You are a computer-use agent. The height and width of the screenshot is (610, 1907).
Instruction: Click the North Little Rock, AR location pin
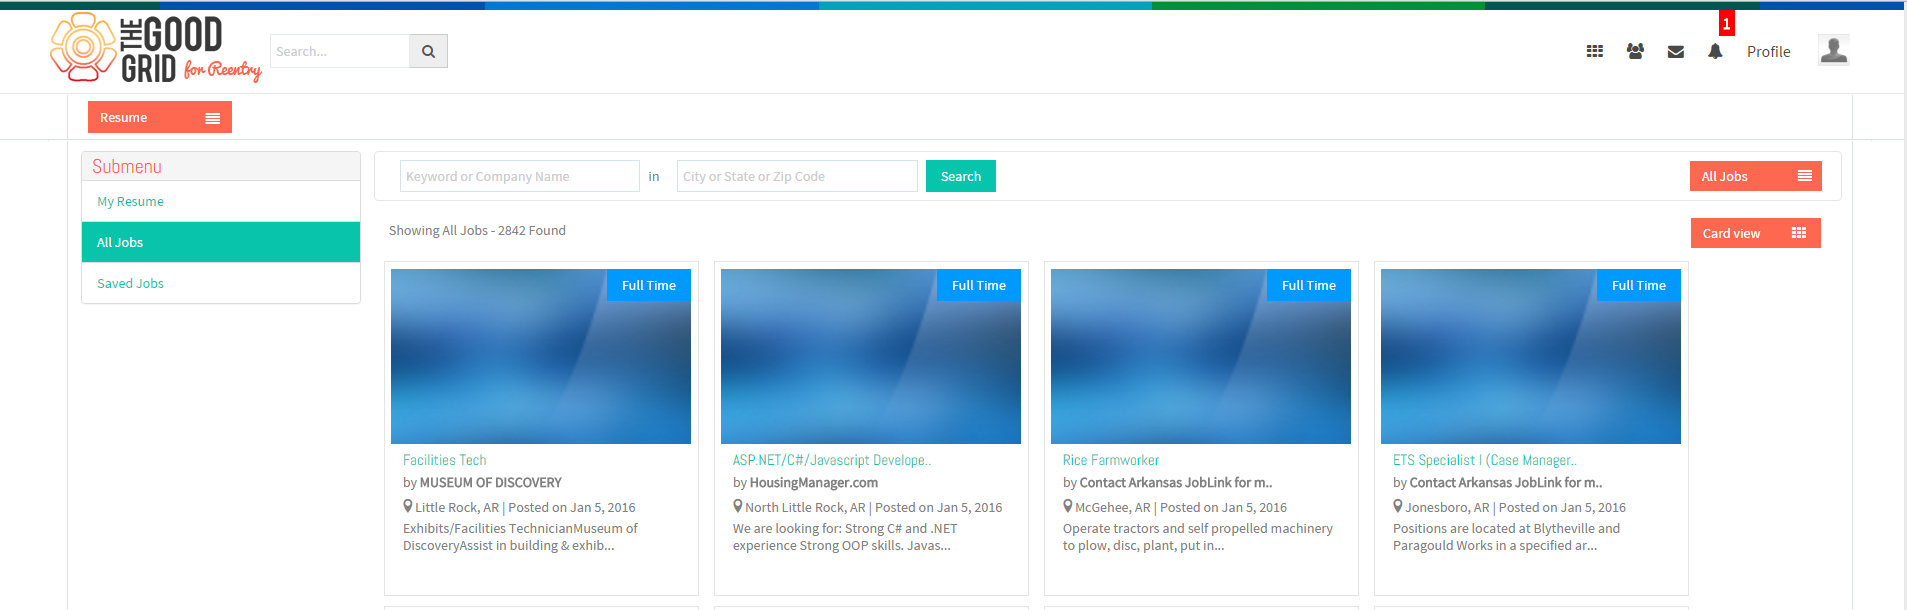738,506
